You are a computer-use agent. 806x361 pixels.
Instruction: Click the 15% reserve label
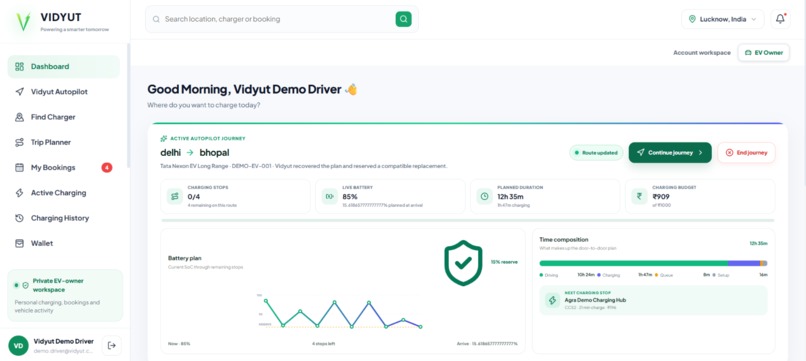[504, 262]
